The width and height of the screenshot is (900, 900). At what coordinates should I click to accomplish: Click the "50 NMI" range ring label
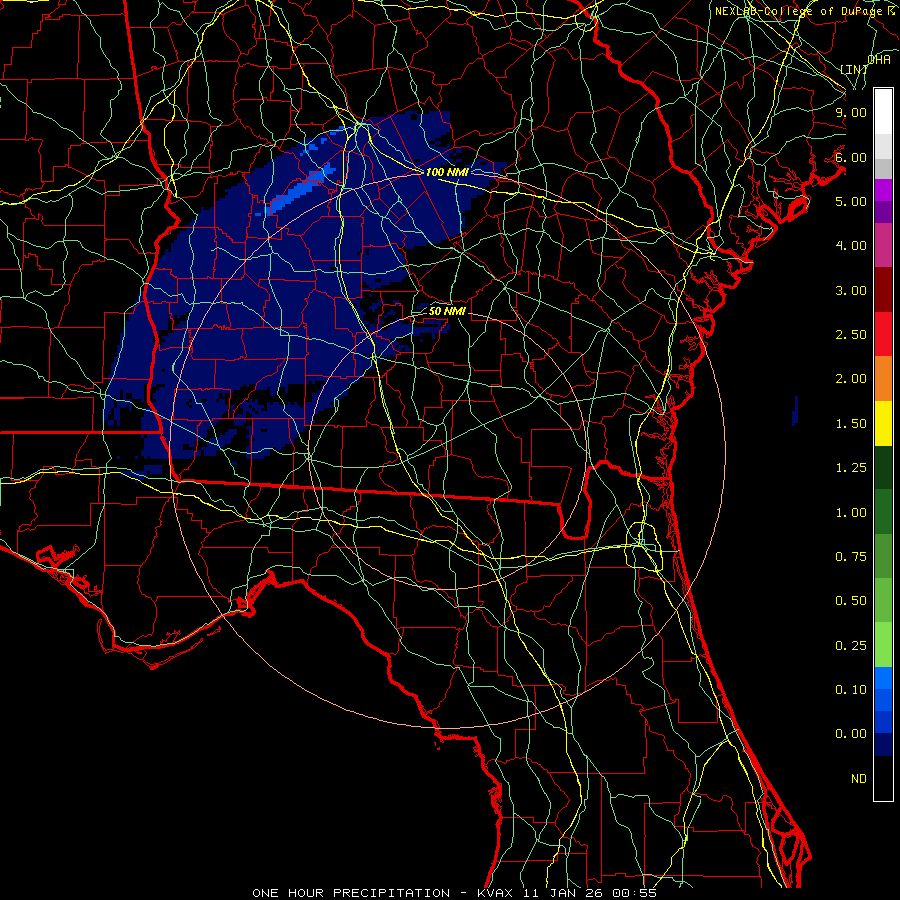[447, 311]
